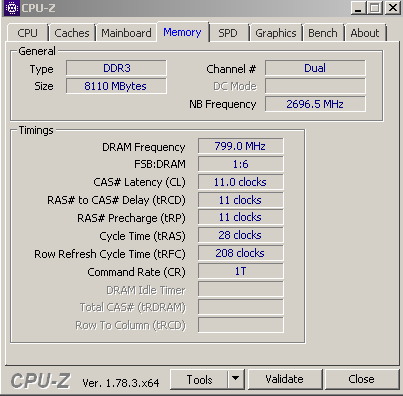403x396 pixels.
Task: Show the About tab
Action: (x=365, y=33)
